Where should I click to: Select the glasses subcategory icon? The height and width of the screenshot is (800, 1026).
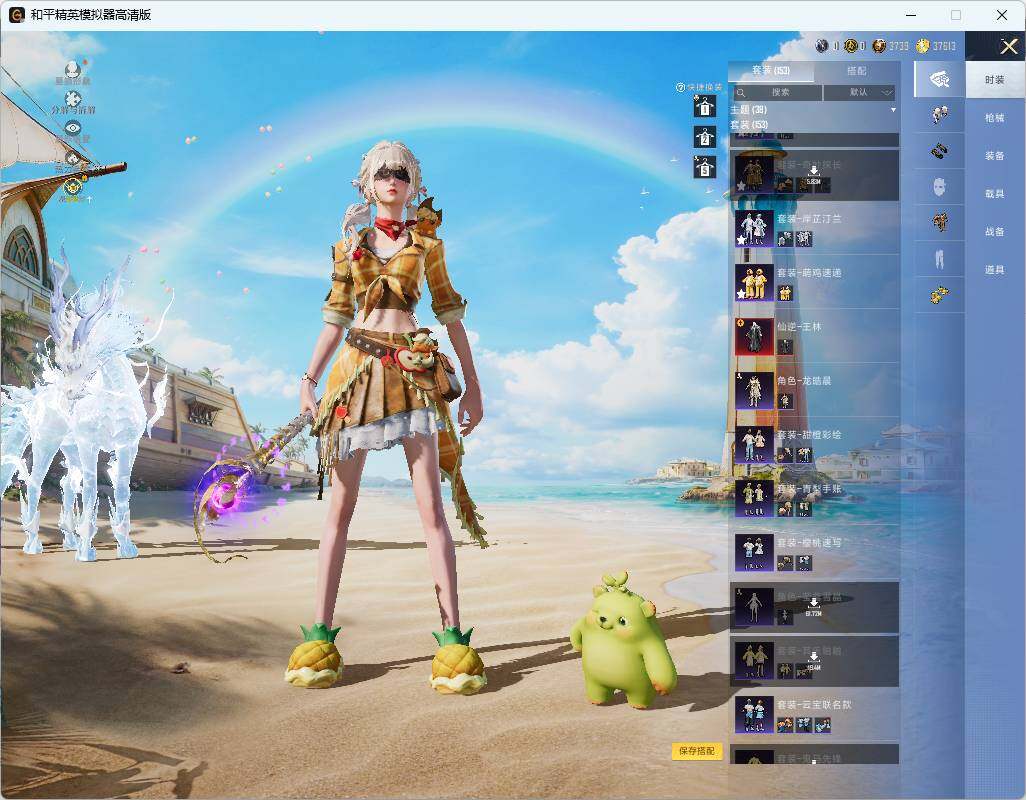(940, 151)
